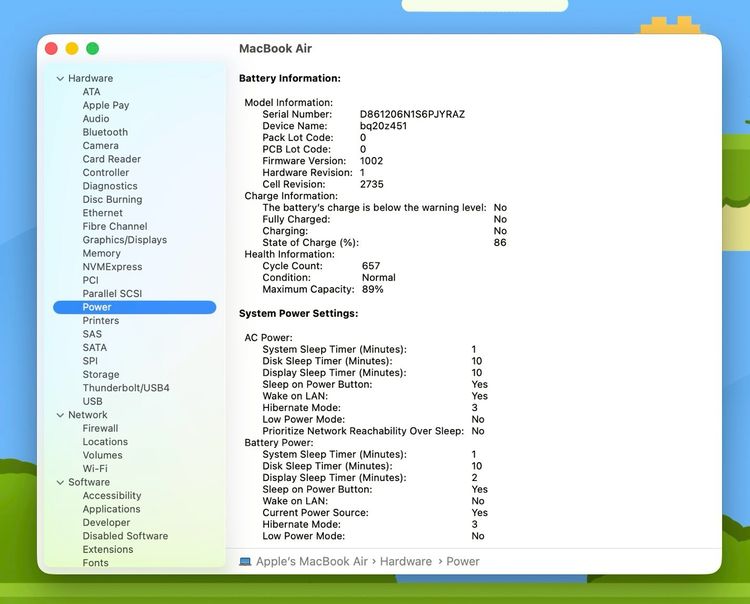Click the laptop icon in path bar
Image resolution: width=750 pixels, height=604 pixels.
pyautogui.click(x=245, y=562)
